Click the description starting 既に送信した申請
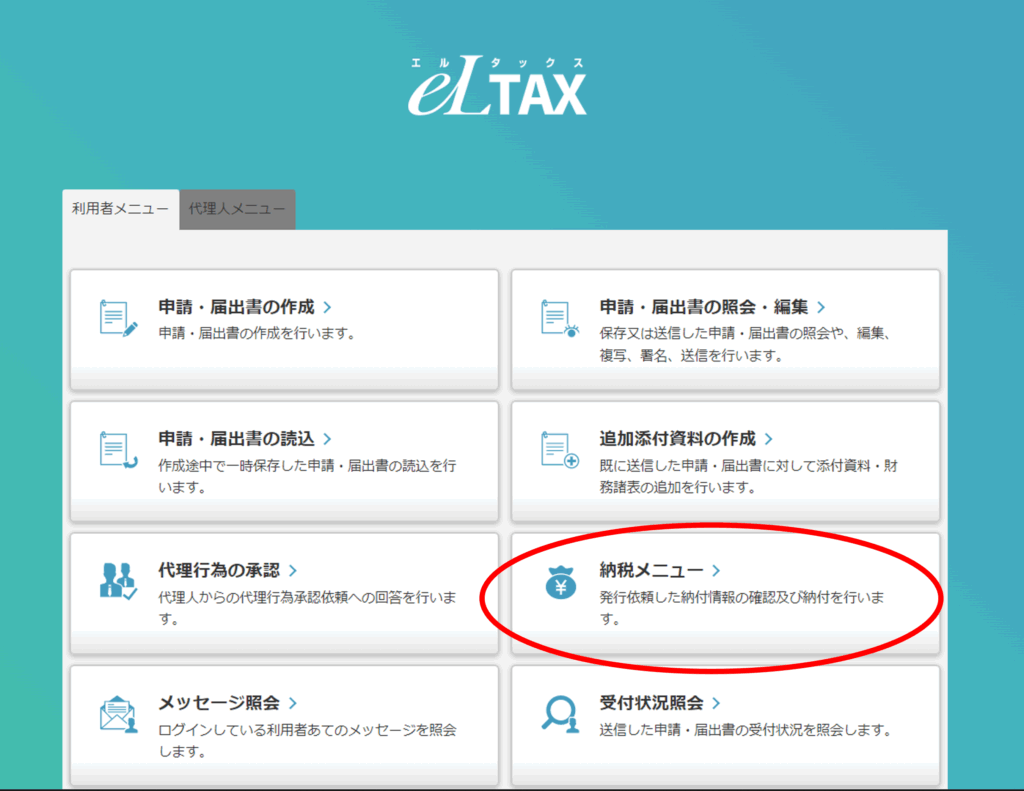 748,476
